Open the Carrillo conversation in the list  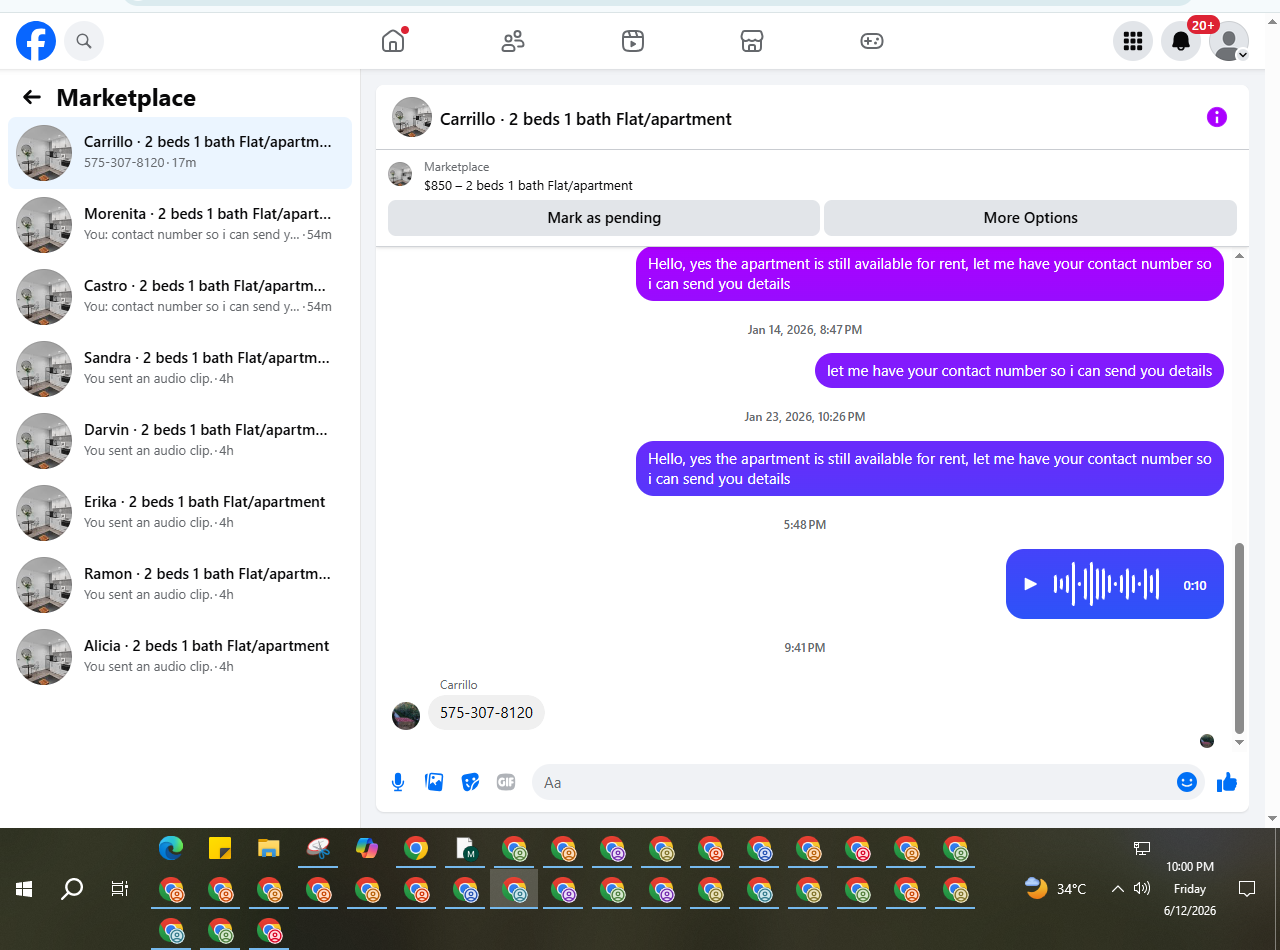pyautogui.click(x=180, y=153)
